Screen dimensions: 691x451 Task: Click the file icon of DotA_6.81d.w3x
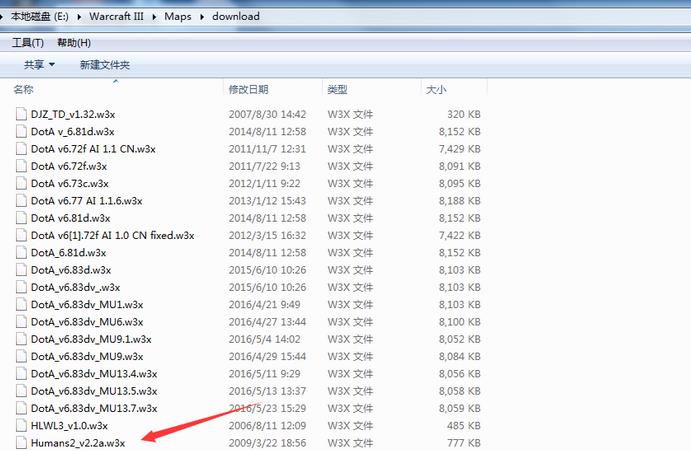pyautogui.click(x=21, y=253)
